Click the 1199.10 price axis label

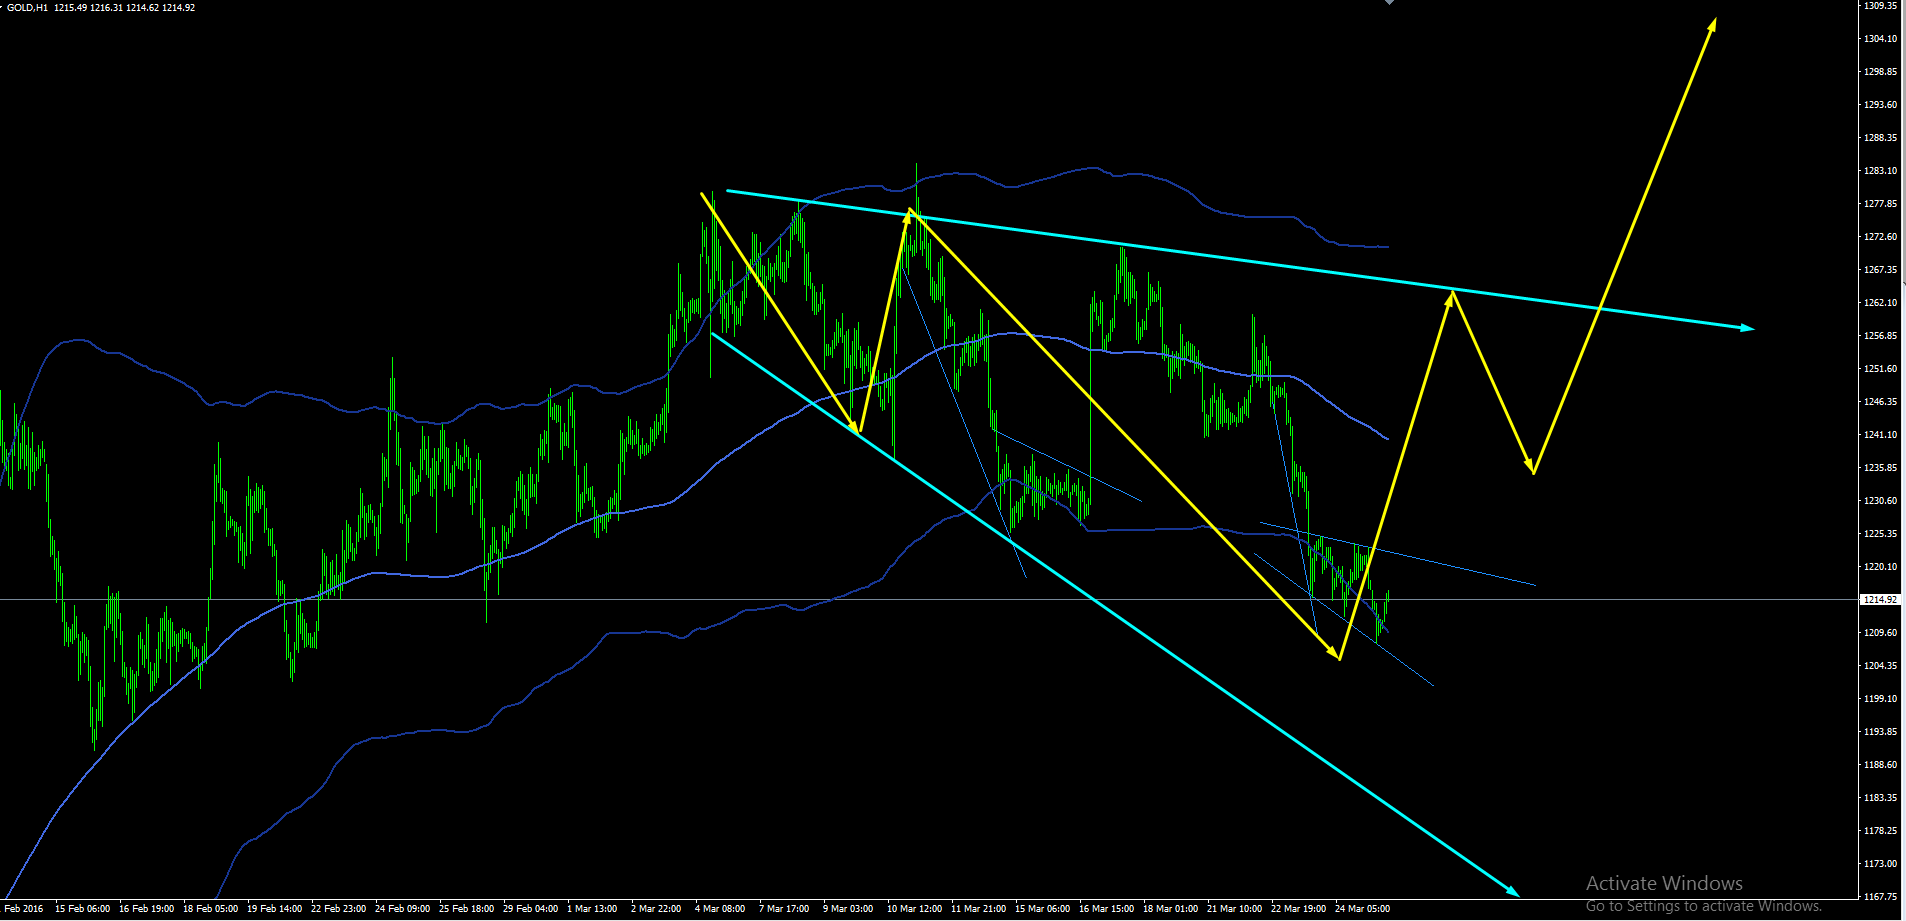coord(1881,699)
